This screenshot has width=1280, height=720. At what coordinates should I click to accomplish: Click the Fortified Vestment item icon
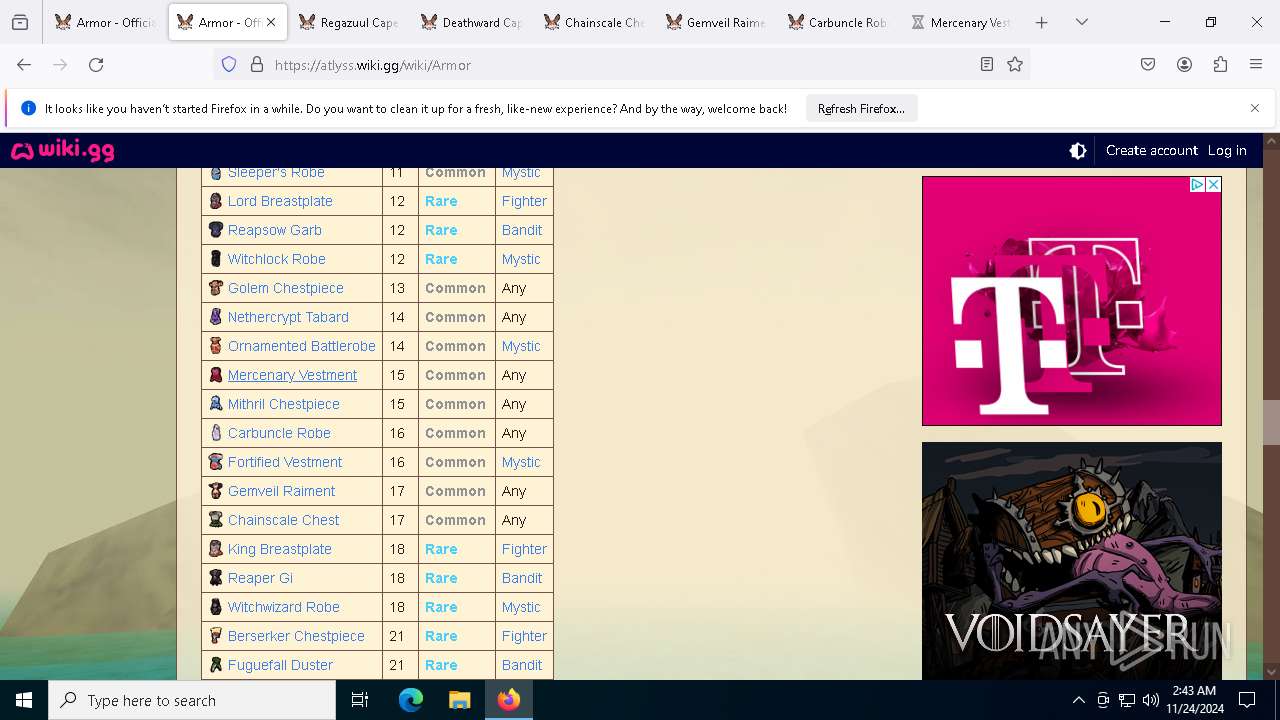point(215,462)
